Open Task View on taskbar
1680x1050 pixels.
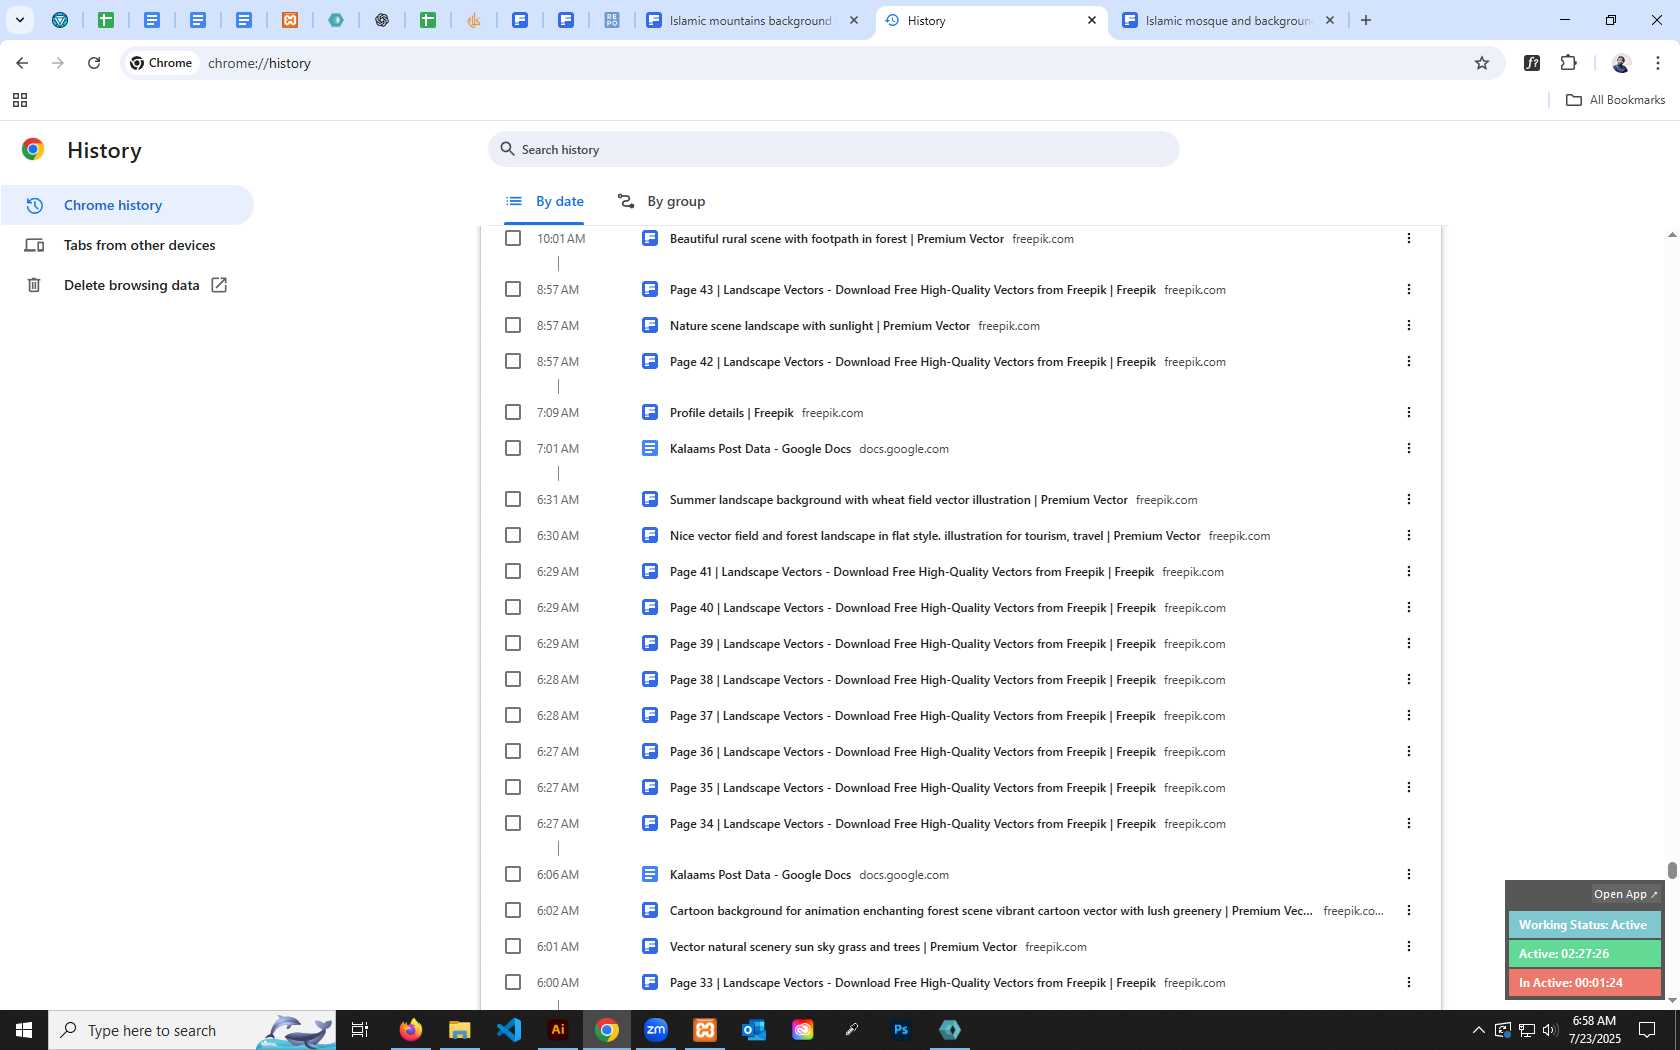[360, 1030]
